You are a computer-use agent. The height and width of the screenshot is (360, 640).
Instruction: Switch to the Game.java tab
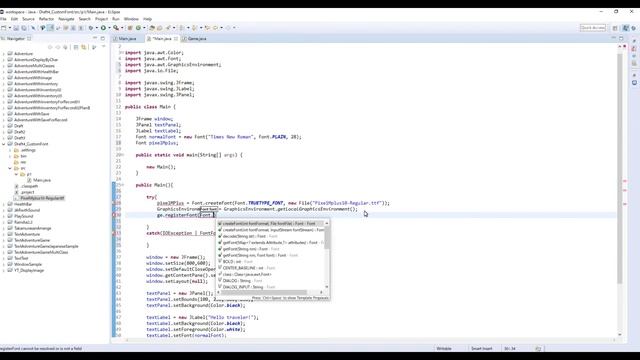coord(196,39)
